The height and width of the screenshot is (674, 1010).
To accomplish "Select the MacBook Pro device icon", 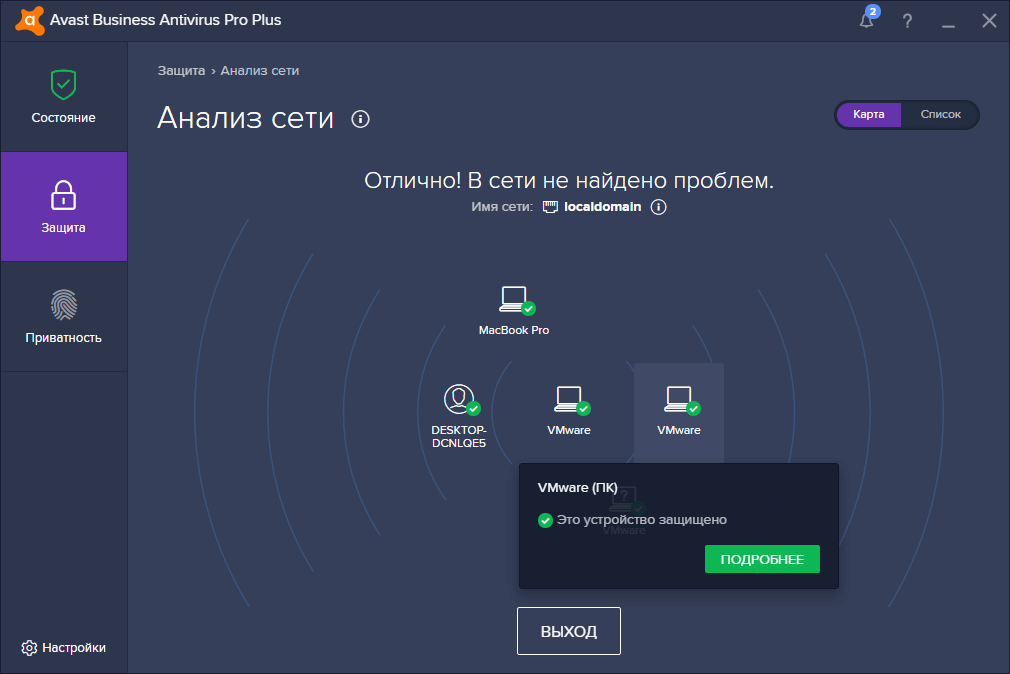I will [x=516, y=300].
